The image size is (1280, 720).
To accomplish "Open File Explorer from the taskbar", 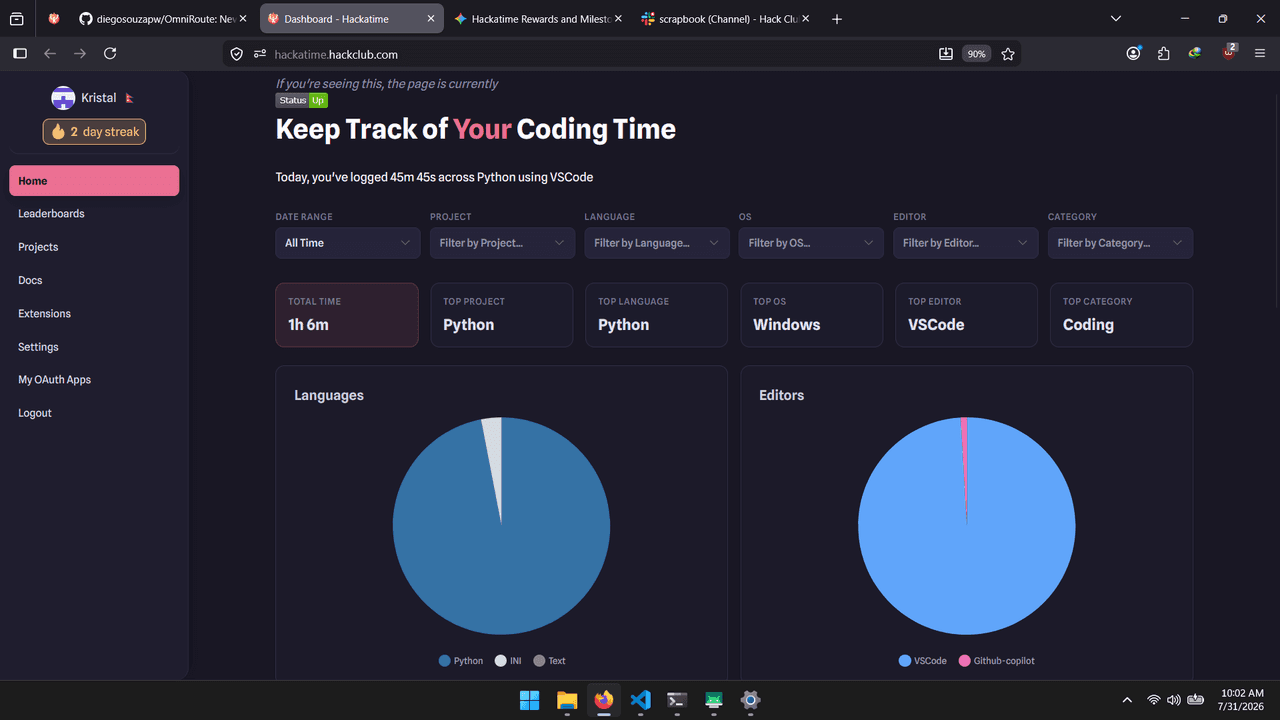I will tap(567, 700).
